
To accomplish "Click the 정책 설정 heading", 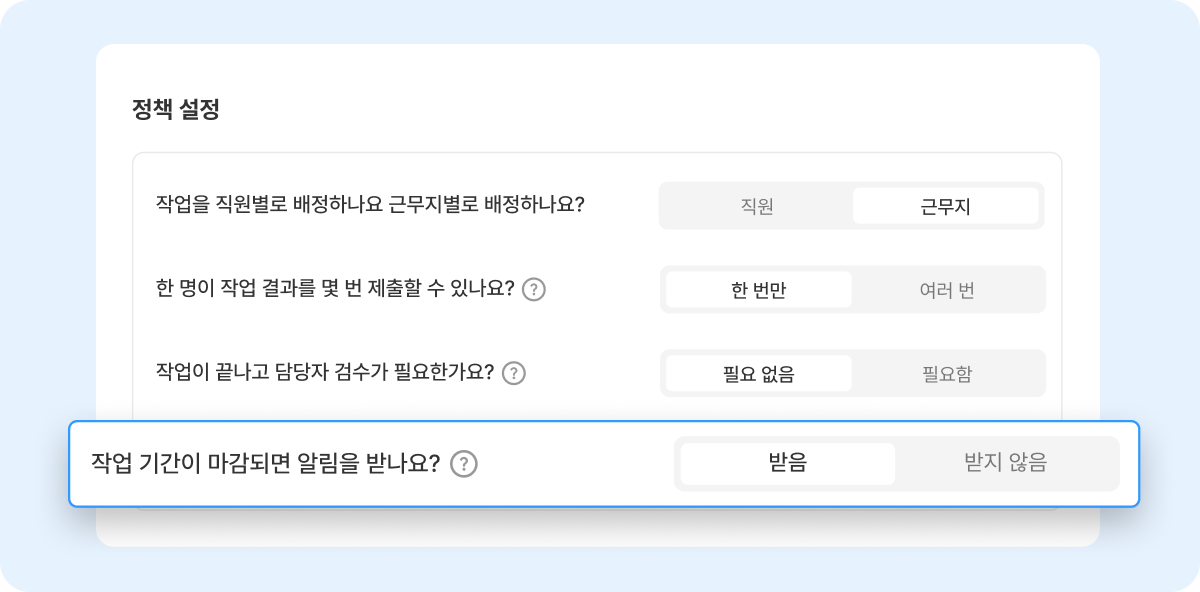I will [x=176, y=109].
